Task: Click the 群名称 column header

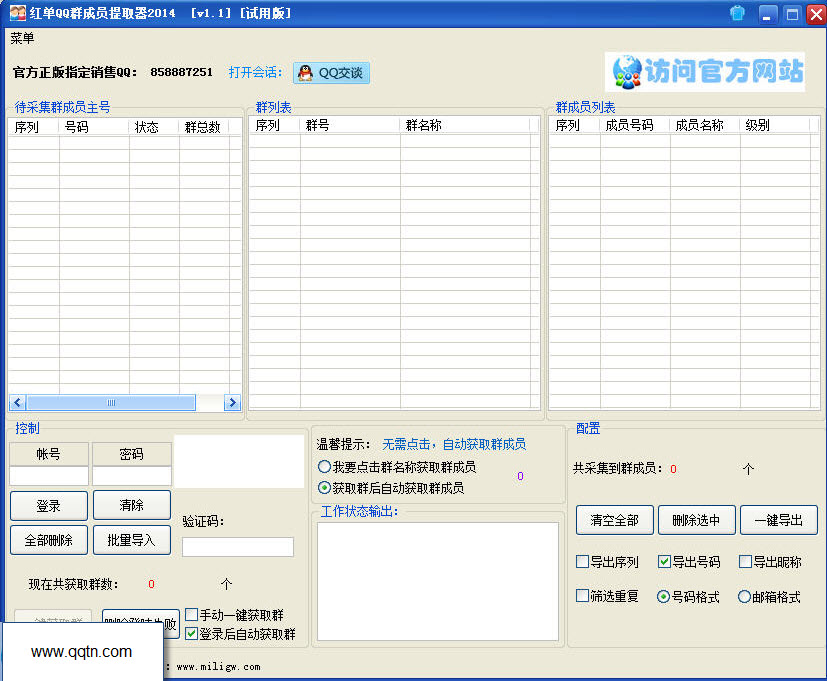Action: pyautogui.click(x=465, y=126)
